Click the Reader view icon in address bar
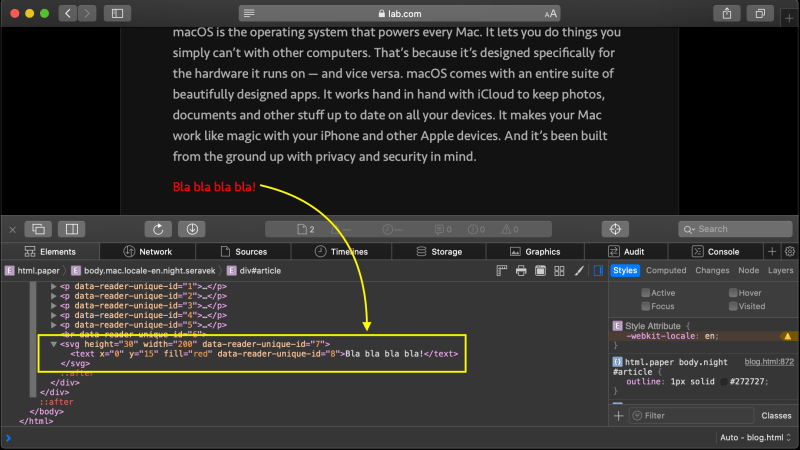 point(249,13)
